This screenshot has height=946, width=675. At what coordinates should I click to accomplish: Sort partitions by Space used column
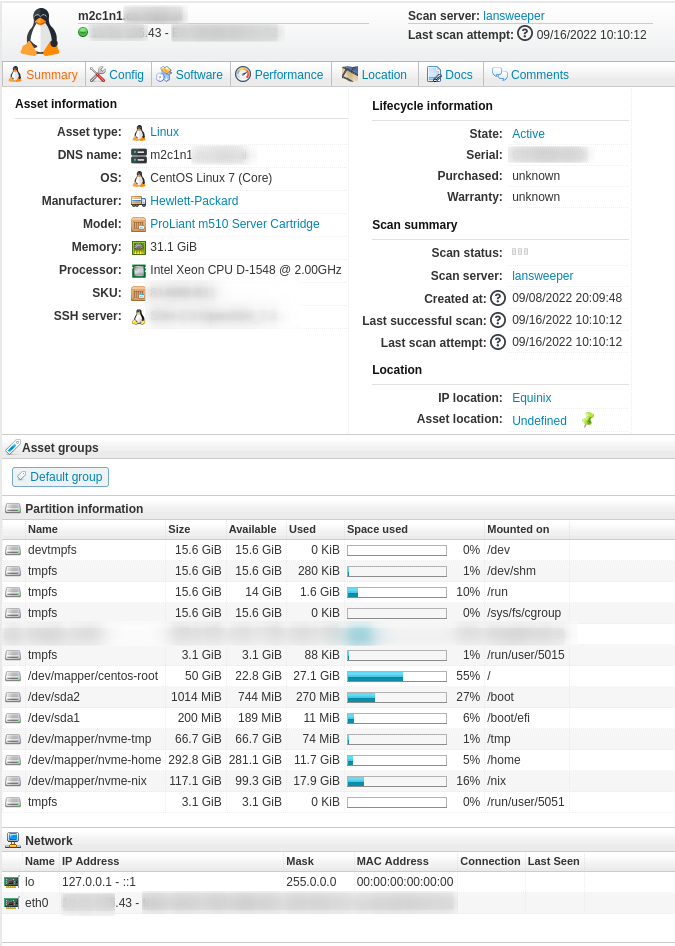pos(377,529)
